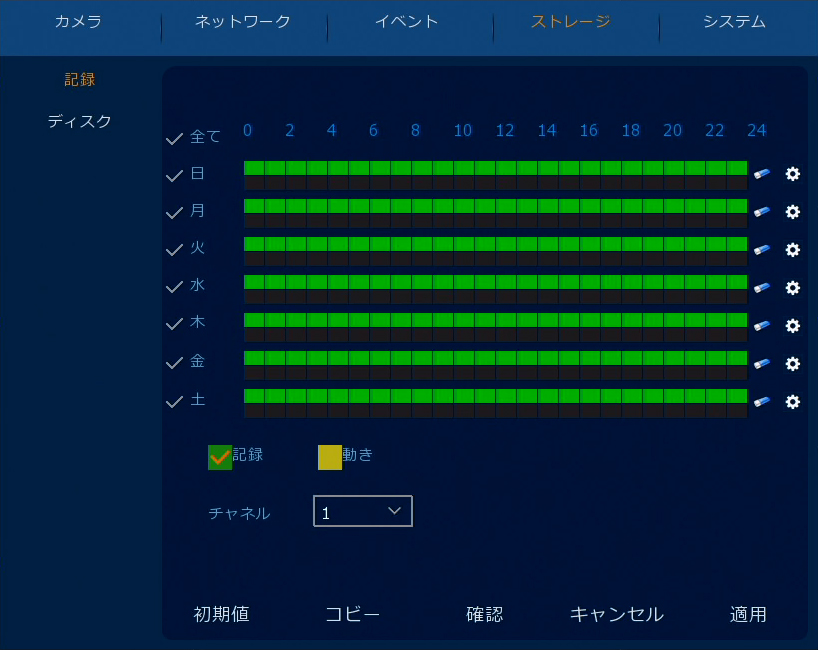Switch to the カメラ tab
This screenshot has height=650, width=818.
pos(78,21)
